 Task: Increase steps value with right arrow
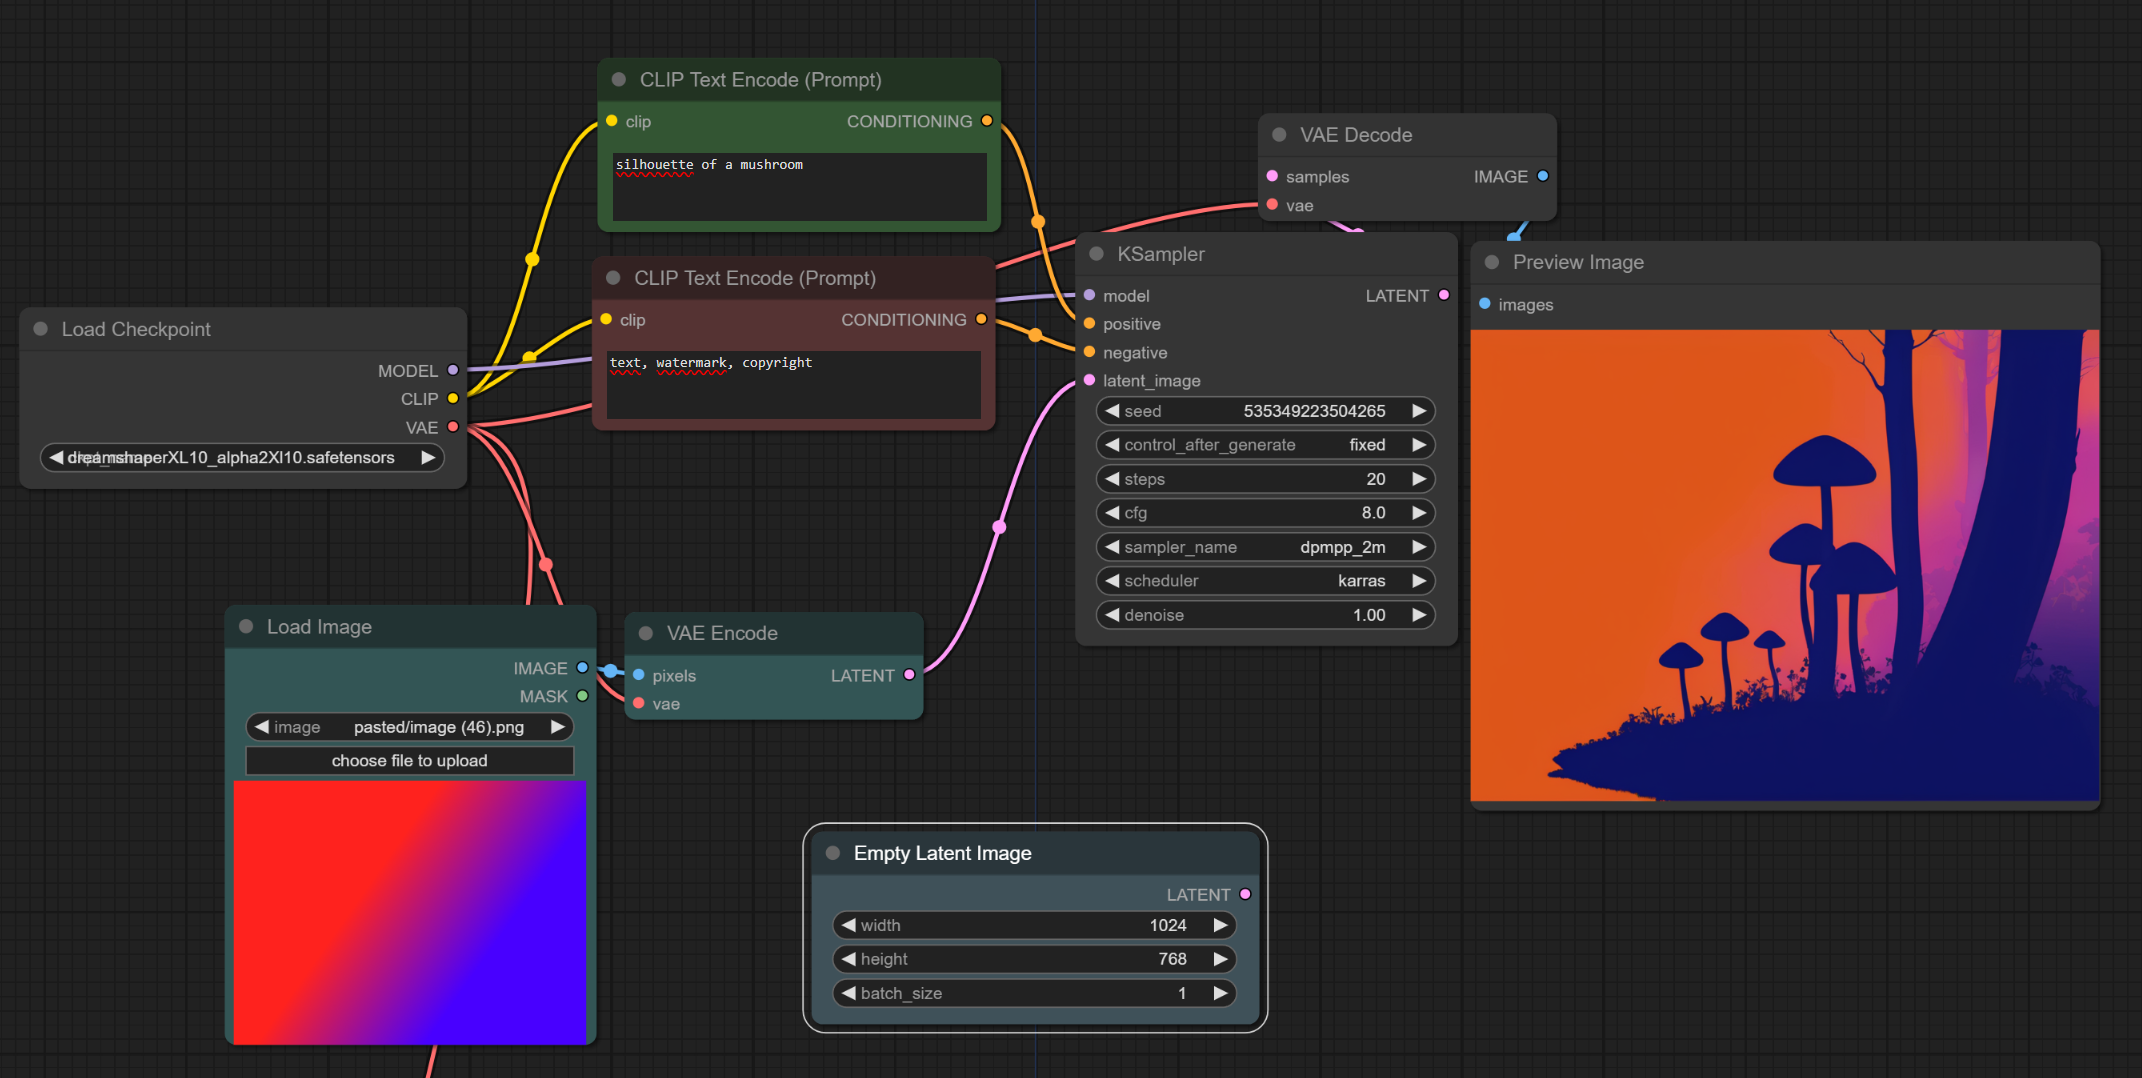pyautogui.click(x=1418, y=479)
